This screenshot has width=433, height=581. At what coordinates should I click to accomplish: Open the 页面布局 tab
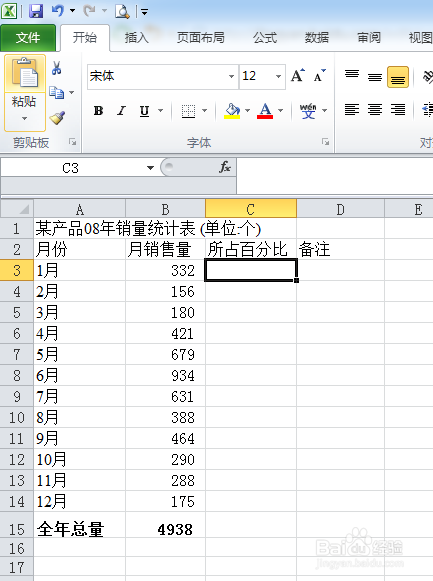coord(200,38)
